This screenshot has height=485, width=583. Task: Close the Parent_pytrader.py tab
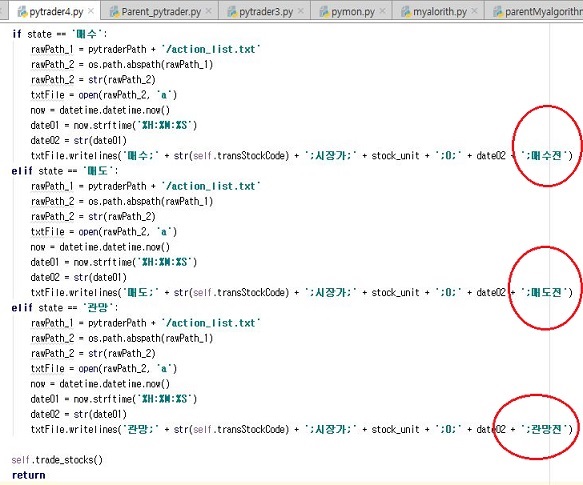(209, 12)
